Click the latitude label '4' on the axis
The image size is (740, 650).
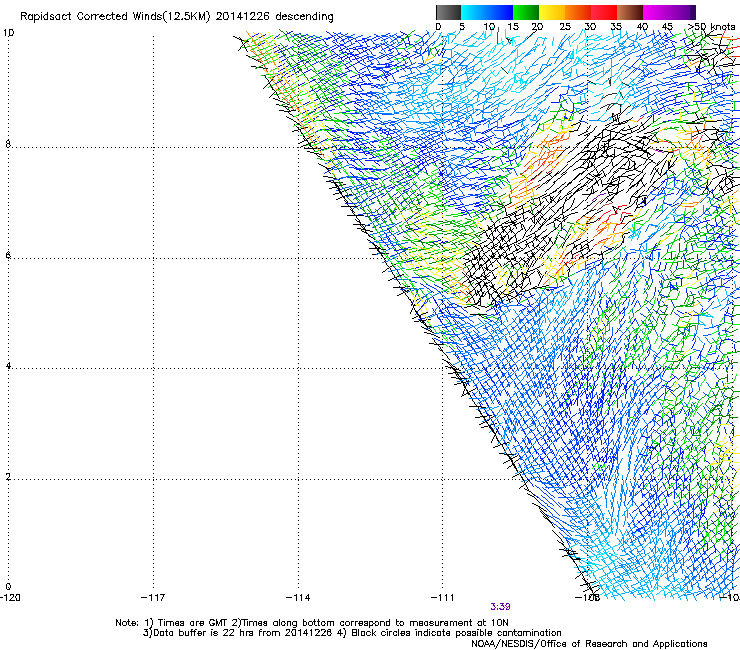(x=8, y=366)
